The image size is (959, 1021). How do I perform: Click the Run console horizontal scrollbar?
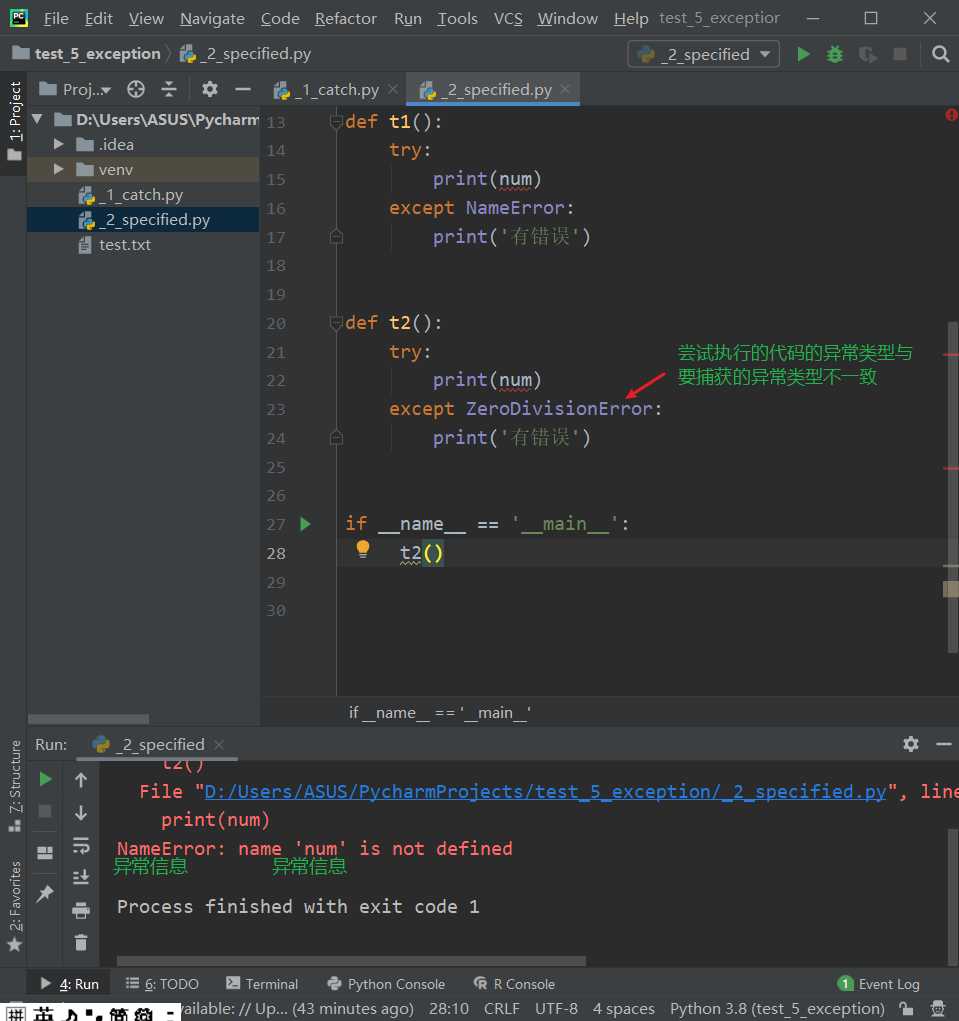coord(351,961)
